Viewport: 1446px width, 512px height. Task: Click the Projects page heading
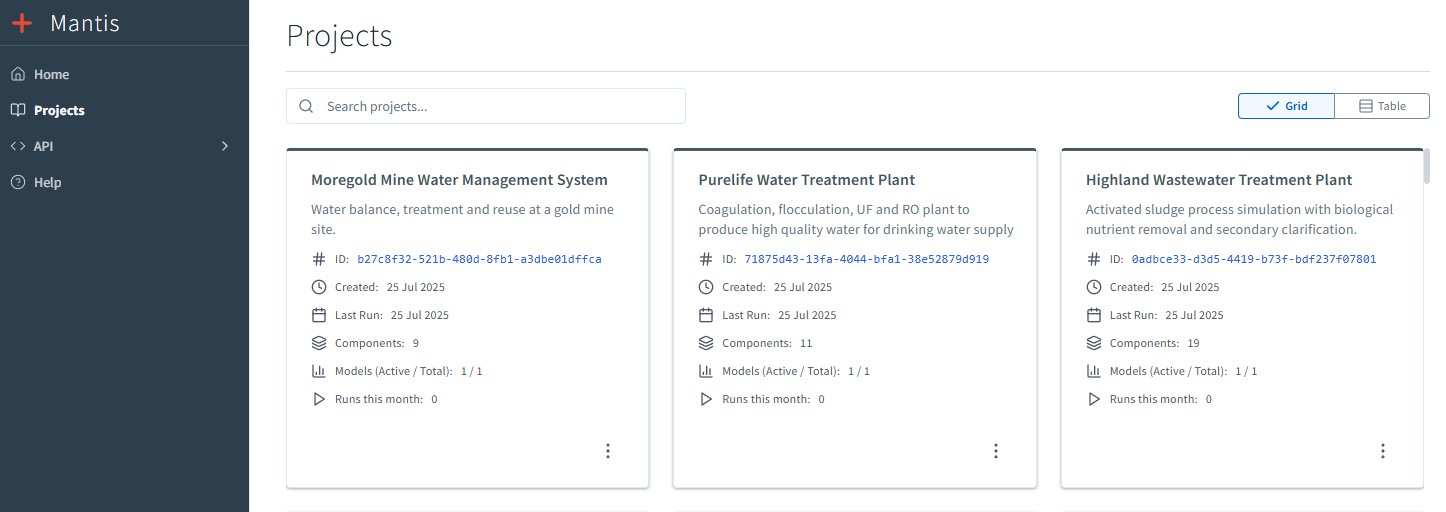tap(339, 36)
